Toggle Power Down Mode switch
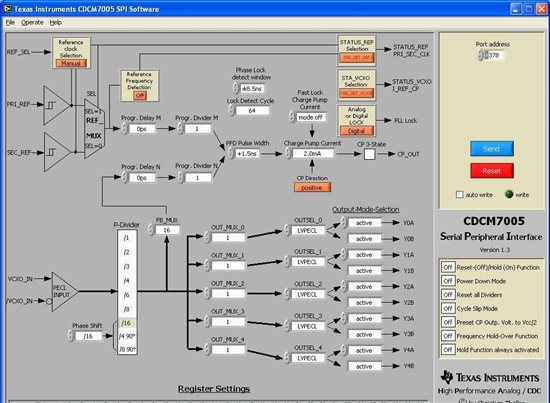The width and height of the screenshot is (550, 403). [x=448, y=281]
